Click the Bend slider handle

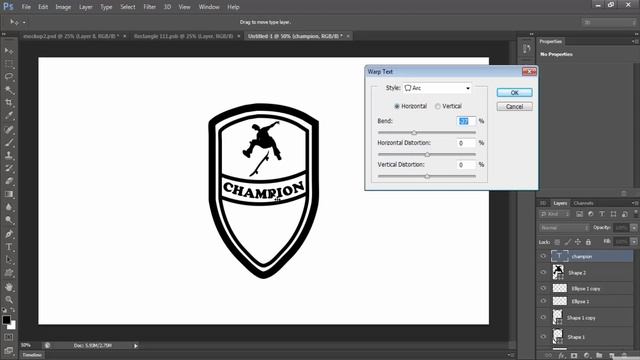point(414,133)
